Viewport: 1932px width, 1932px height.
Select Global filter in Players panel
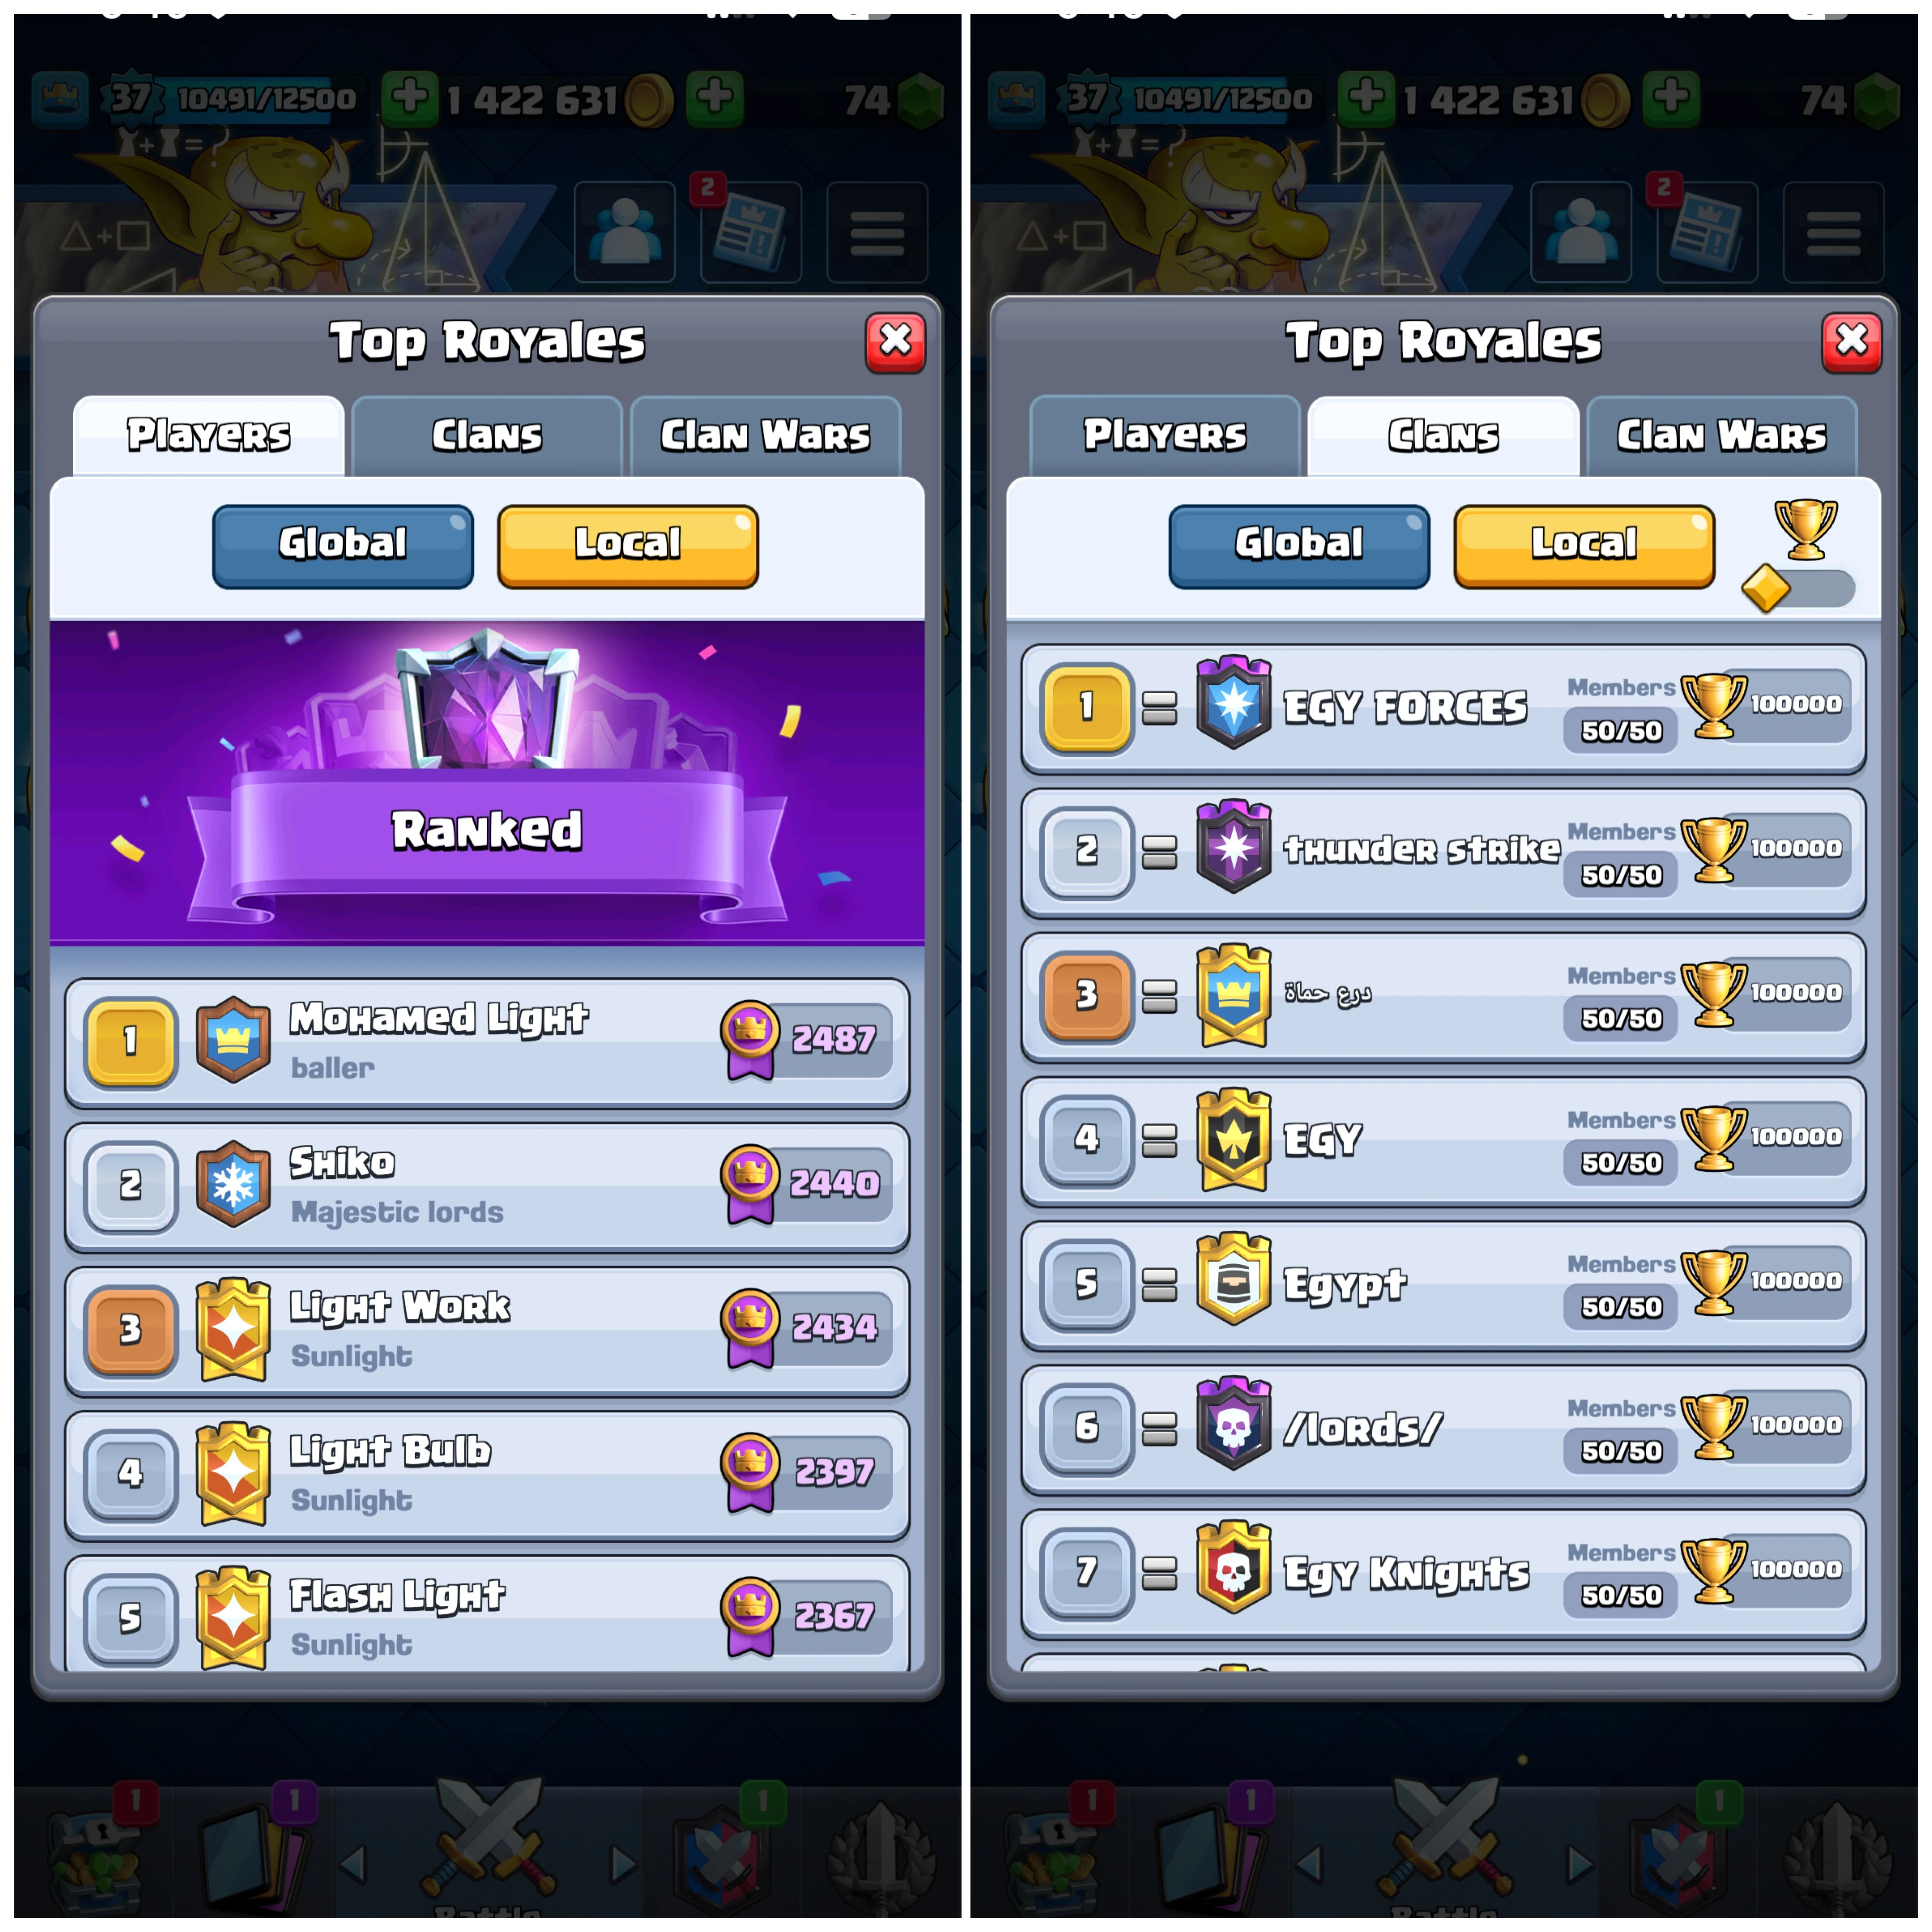click(x=343, y=546)
